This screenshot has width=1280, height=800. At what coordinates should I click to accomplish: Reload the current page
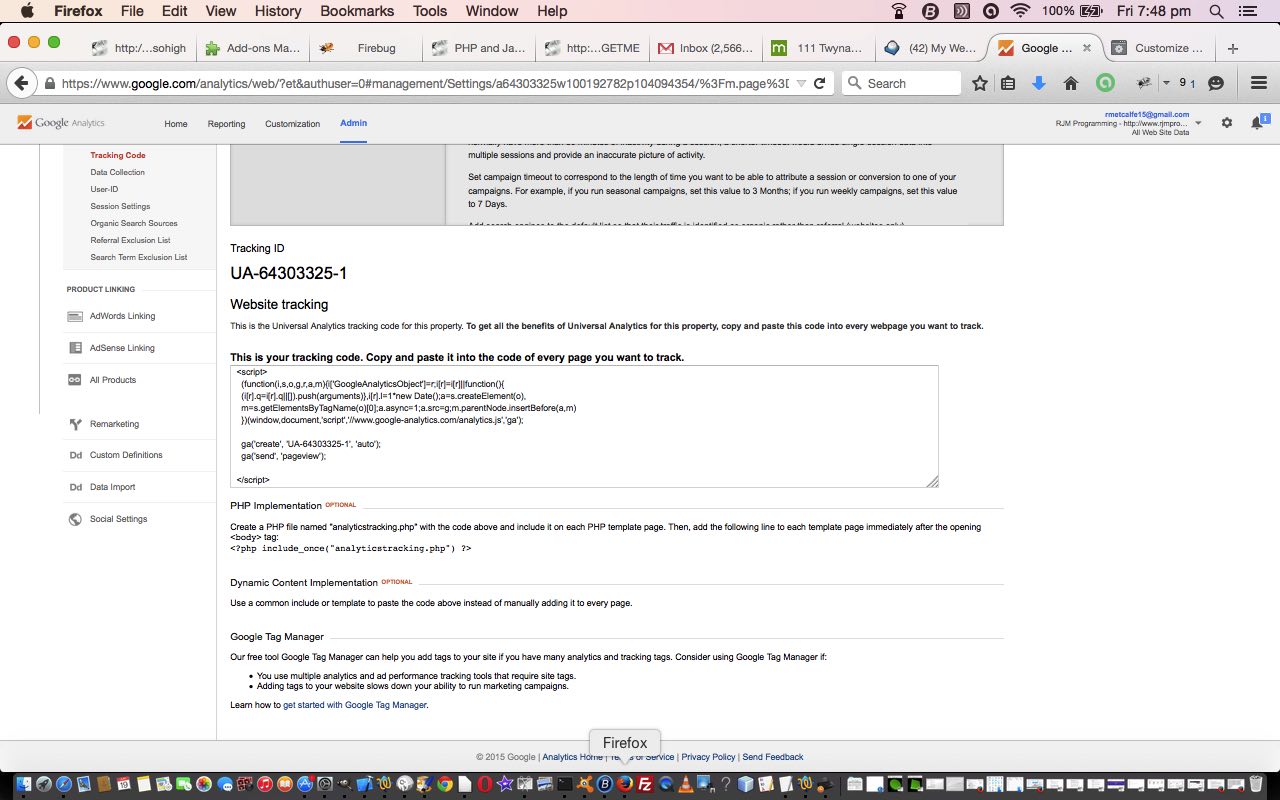tap(820, 84)
